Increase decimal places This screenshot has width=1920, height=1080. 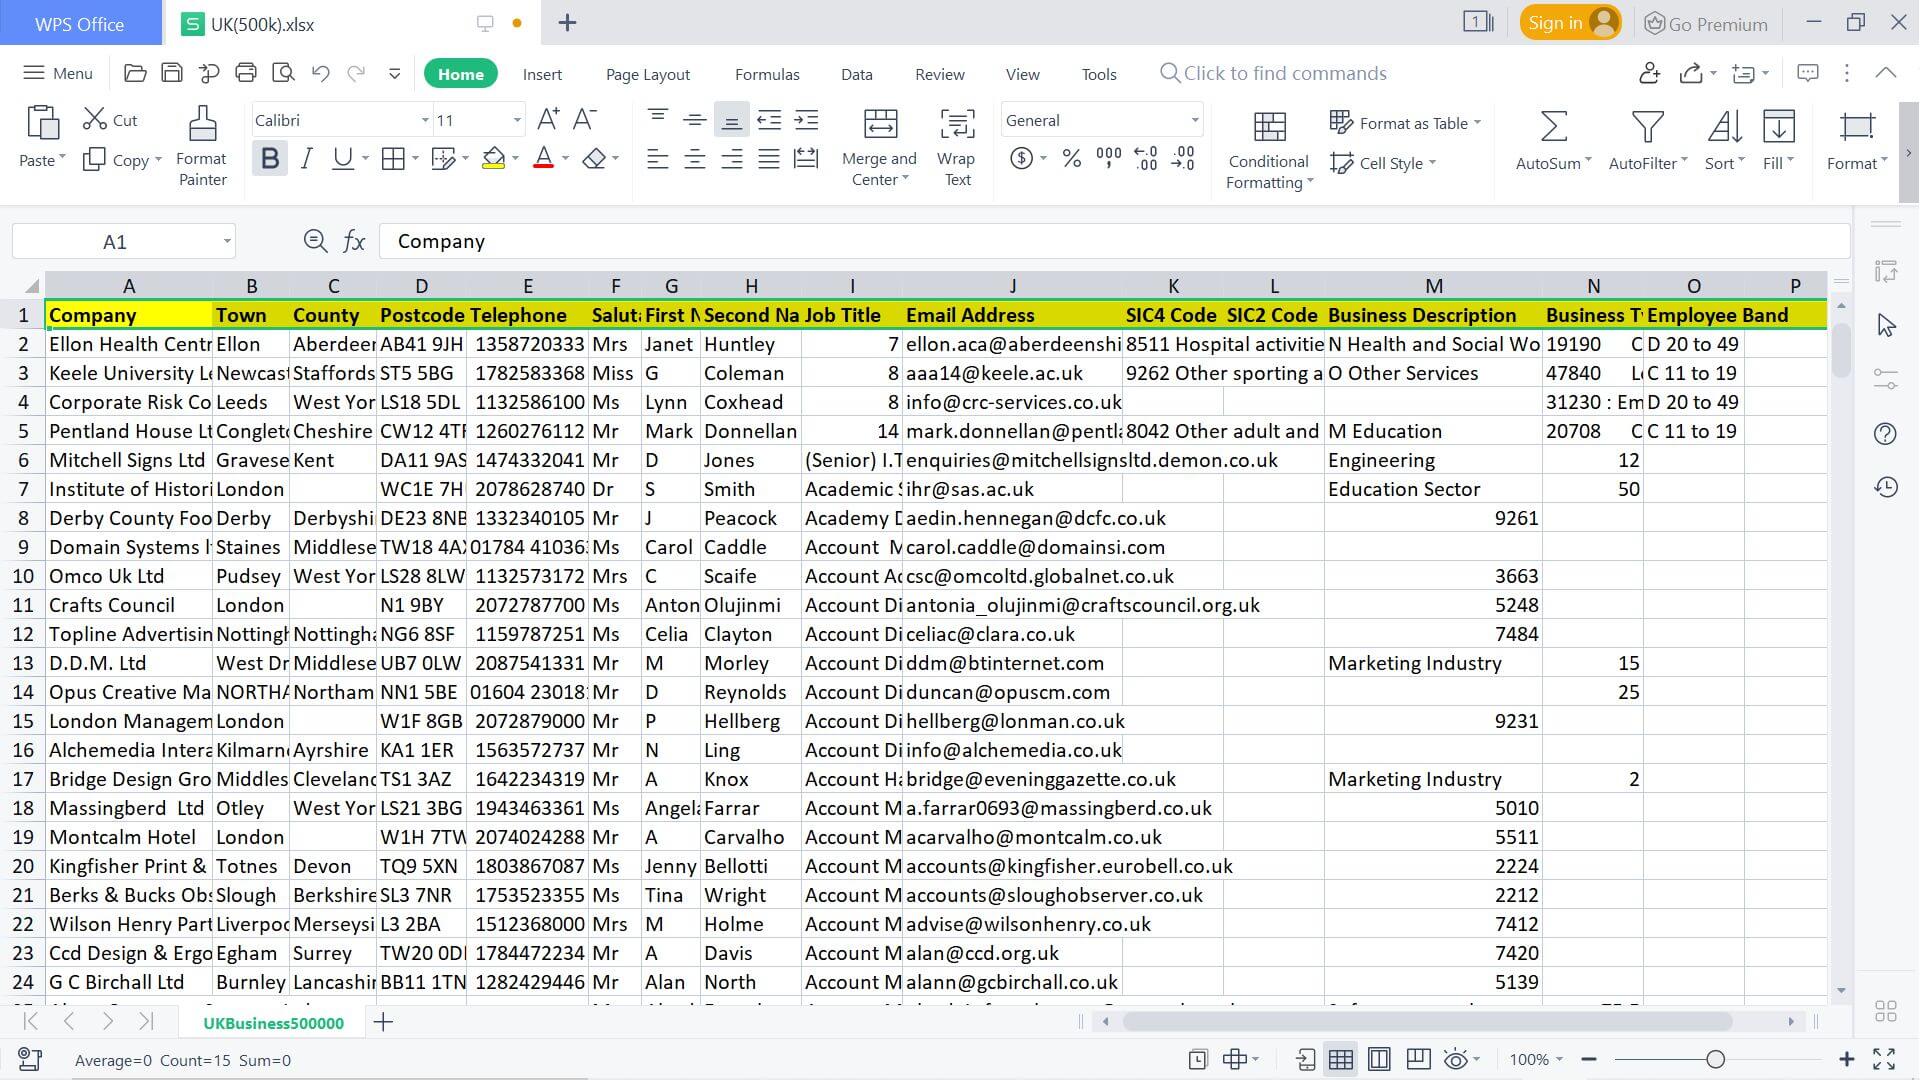[x=1146, y=159]
